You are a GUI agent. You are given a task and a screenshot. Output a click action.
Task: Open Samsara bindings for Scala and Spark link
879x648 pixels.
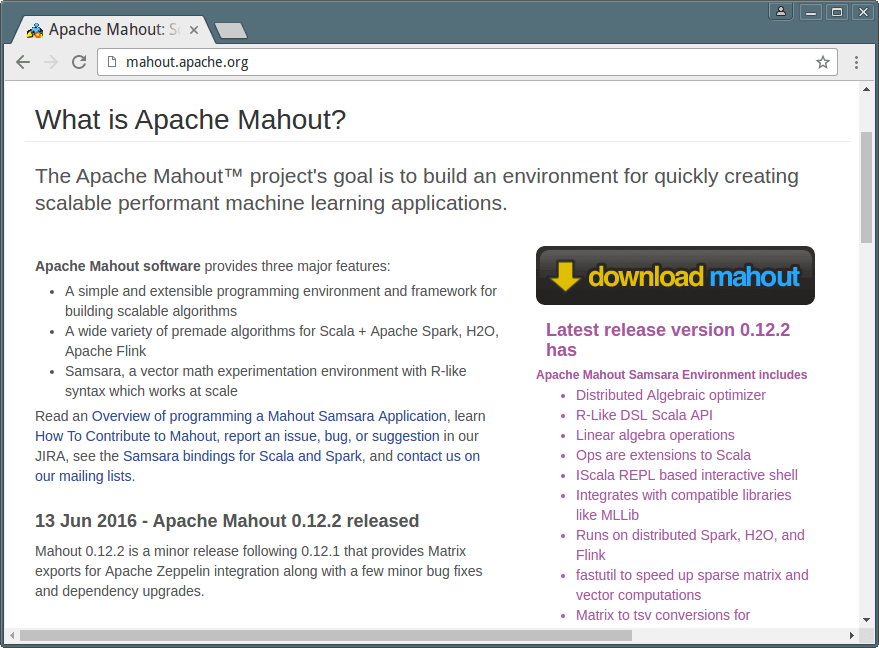(242, 456)
